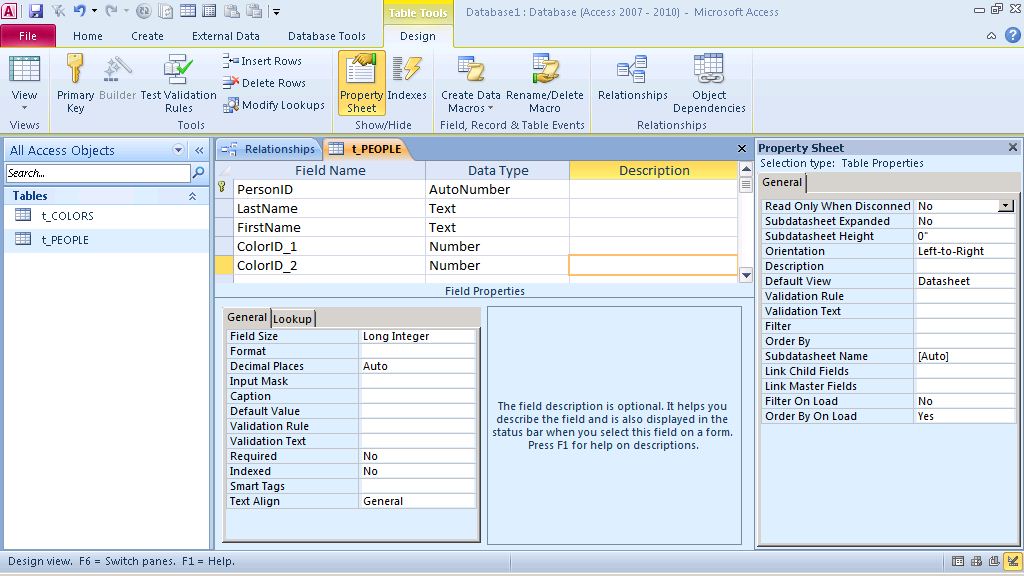Click the Indexed property value No
The height and width of the screenshot is (576, 1024).
(x=418, y=472)
